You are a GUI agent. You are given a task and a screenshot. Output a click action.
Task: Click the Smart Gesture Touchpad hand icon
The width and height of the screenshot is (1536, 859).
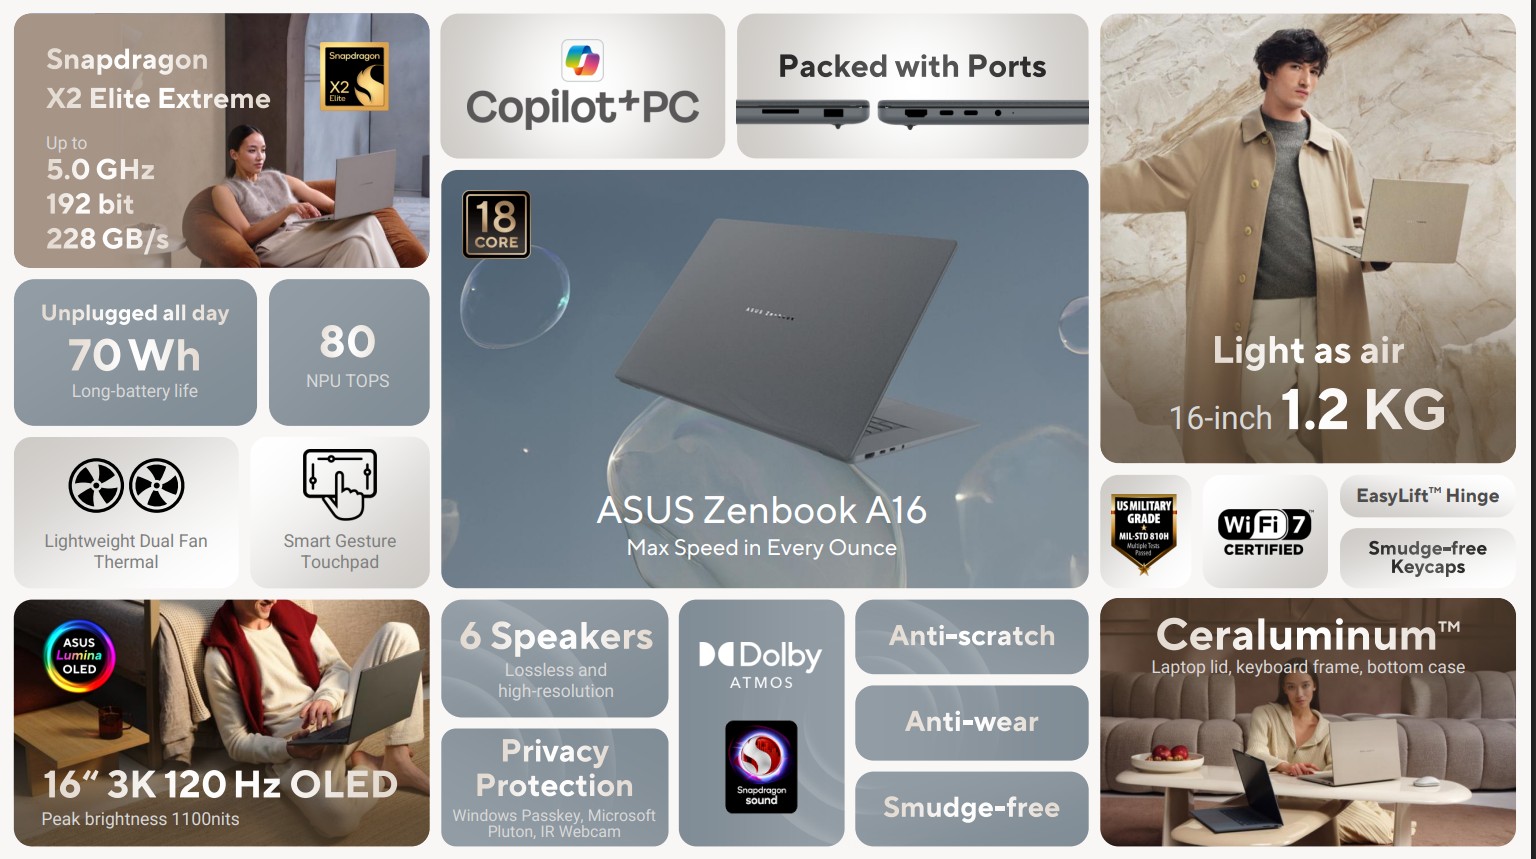click(x=340, y=484)
